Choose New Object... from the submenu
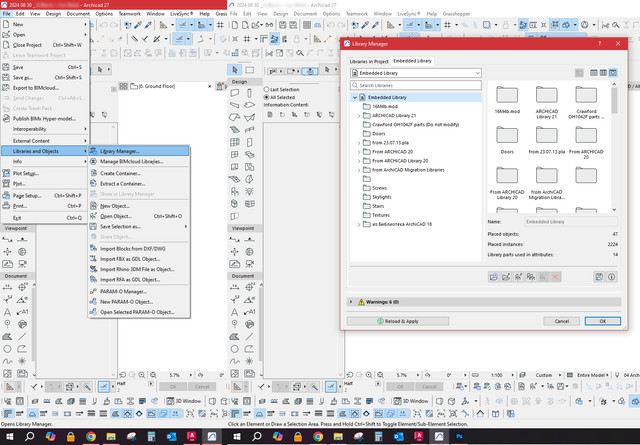Viewport: 640px width, 445px height. pyautogui.click(x=139, y=206)
